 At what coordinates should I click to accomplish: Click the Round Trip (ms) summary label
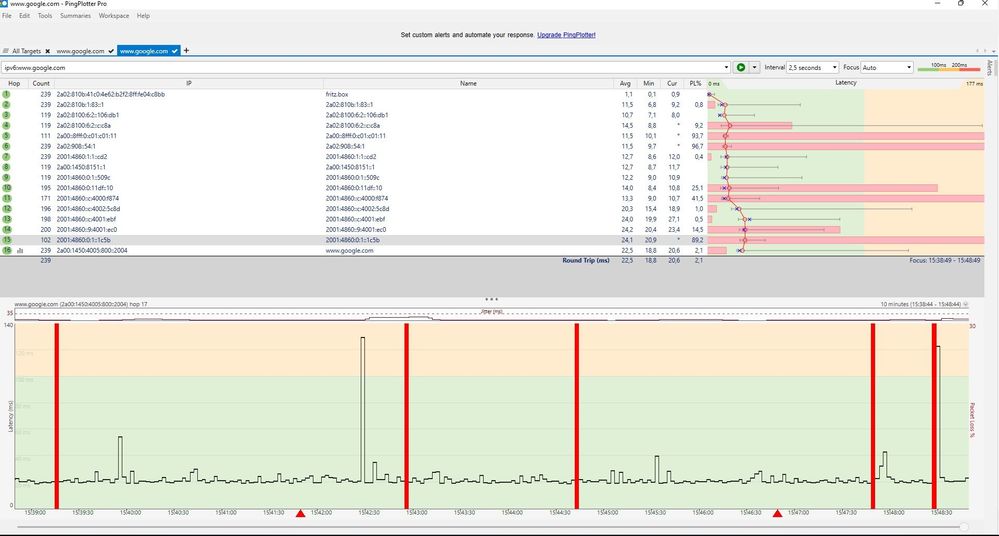[586, 260]
